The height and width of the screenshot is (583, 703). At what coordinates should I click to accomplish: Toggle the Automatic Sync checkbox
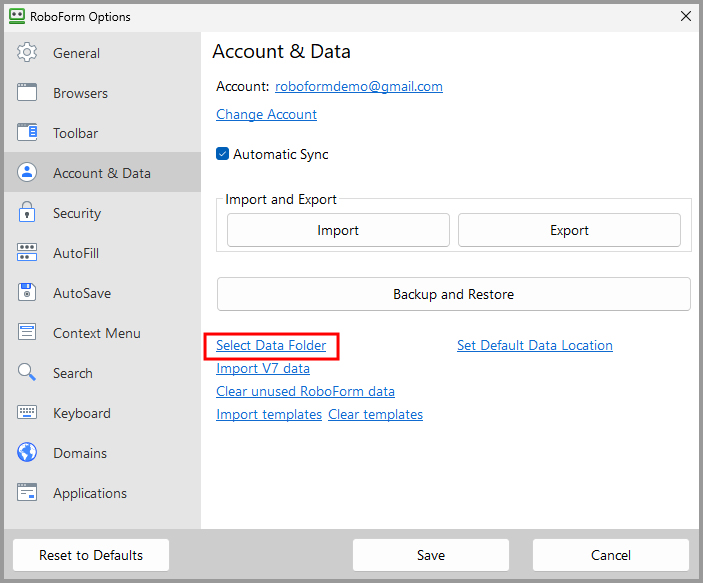(x=222, y=154)
